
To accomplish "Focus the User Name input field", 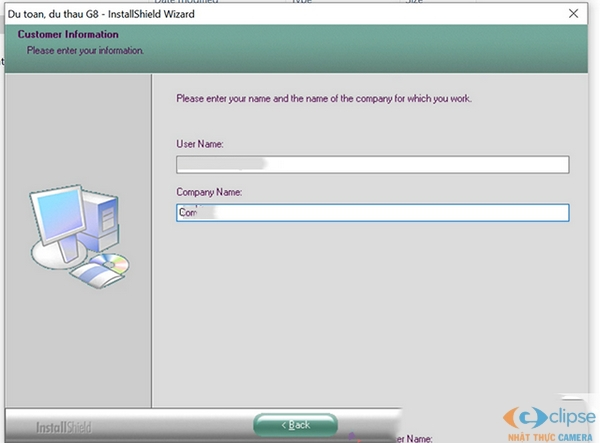I will (x=400, y=165).
